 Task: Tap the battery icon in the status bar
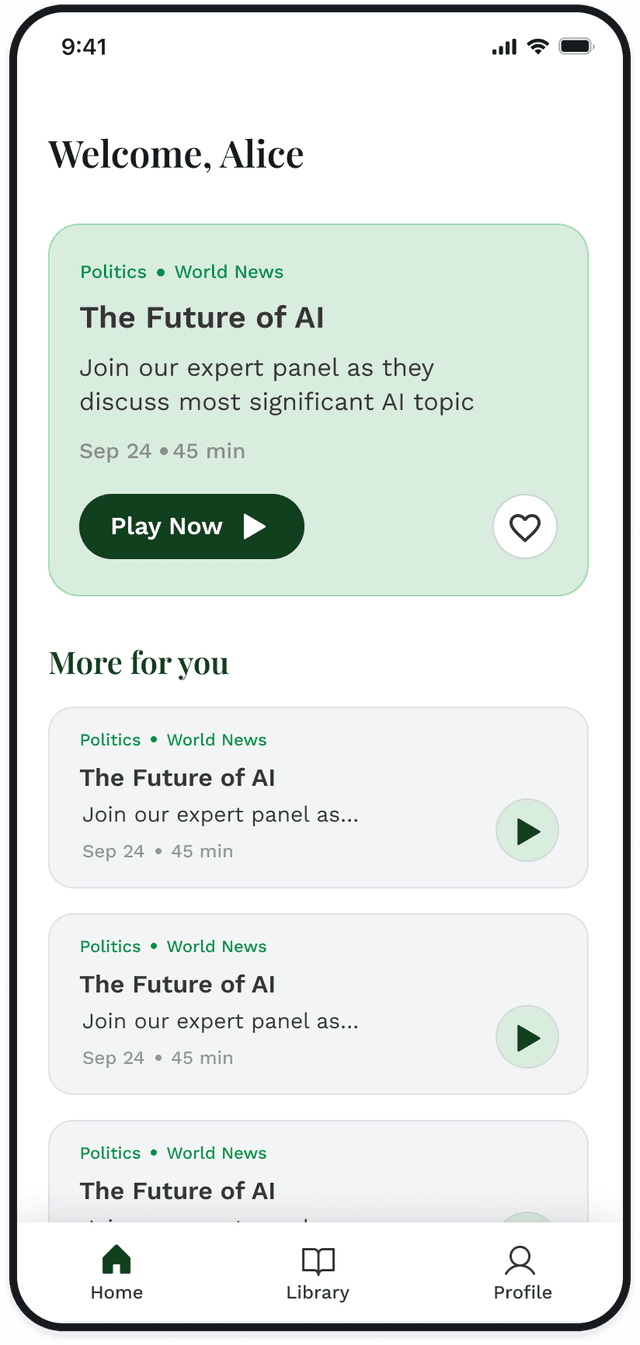click(575, 46)
